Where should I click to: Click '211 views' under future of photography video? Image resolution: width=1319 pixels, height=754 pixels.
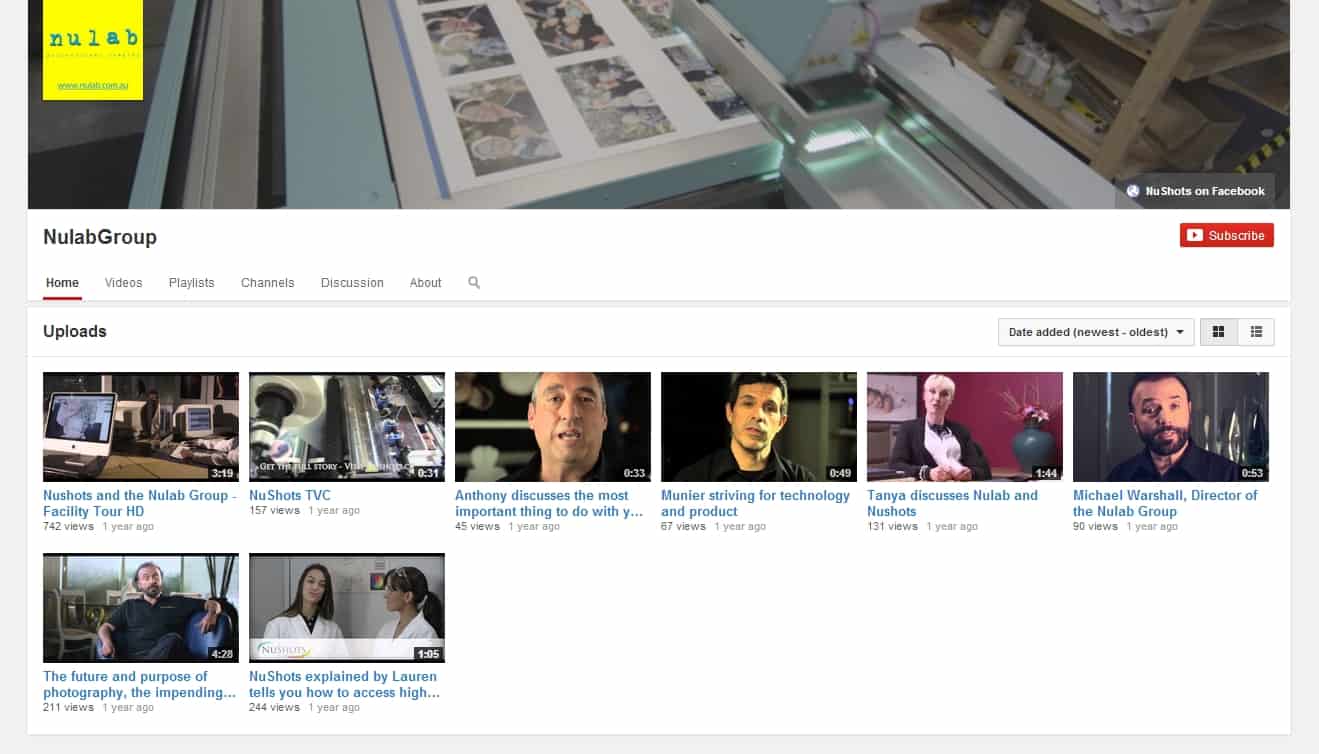pos(68,707)
